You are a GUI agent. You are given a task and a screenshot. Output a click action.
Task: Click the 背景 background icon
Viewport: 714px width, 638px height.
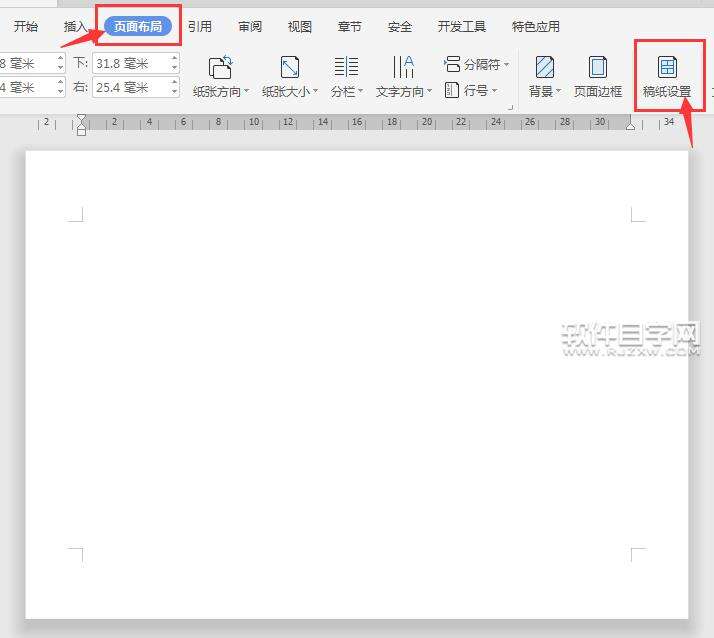pos(545,67)
